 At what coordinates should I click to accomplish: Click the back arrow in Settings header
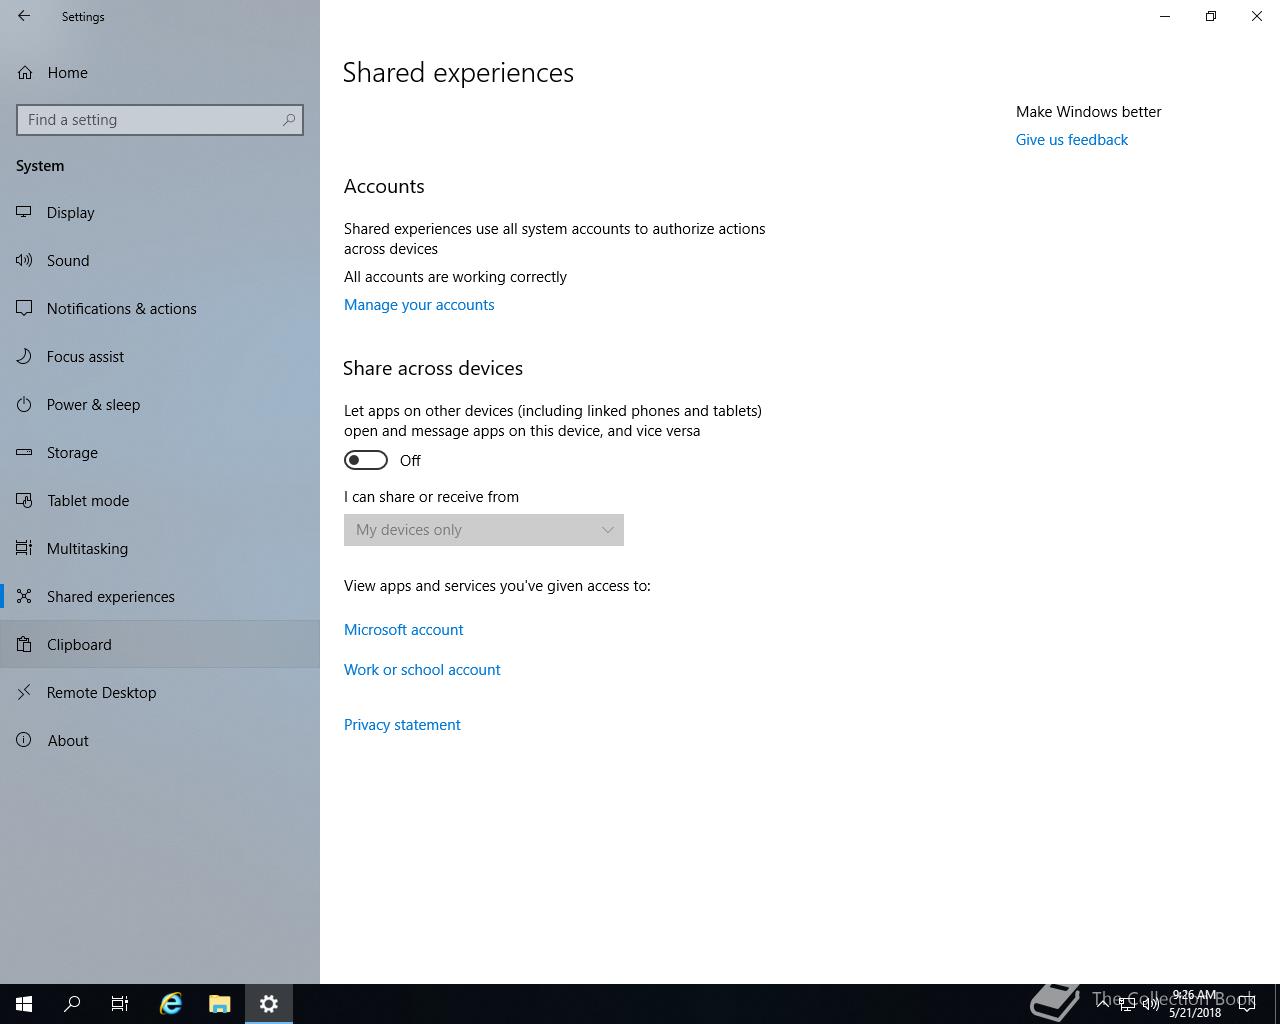[x=24, y=16]
